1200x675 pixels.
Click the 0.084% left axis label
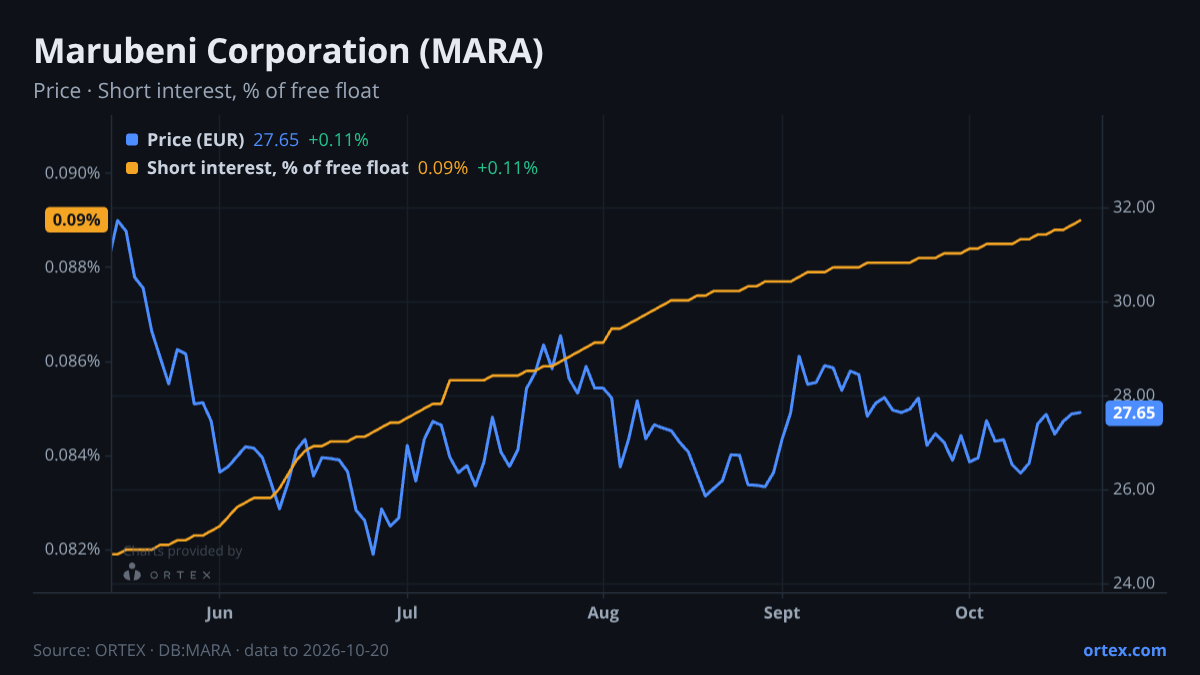coord(73,456)
